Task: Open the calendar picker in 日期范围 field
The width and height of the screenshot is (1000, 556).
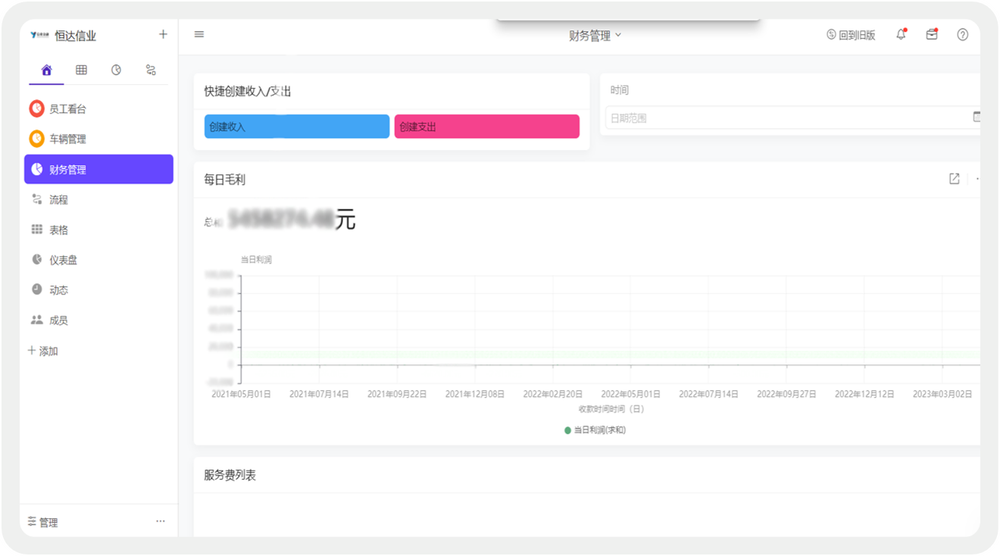Action: 977,117
